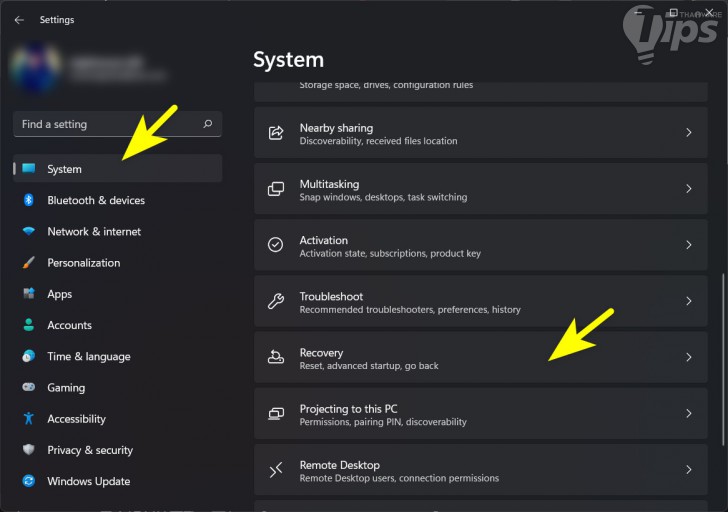Open Bluetooth & devices settings
The height and width of the screenshot is (512, 728).
pos(96,201)
